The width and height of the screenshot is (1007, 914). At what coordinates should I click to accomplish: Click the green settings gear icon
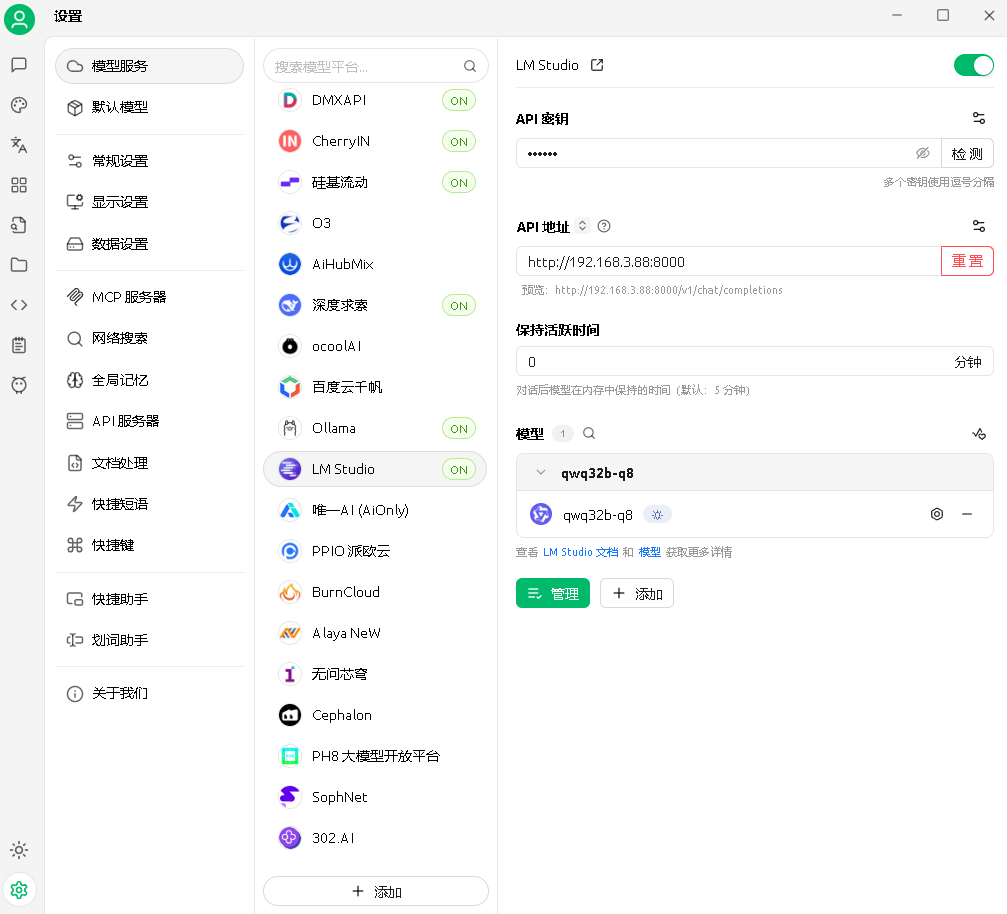coord(19,890)
